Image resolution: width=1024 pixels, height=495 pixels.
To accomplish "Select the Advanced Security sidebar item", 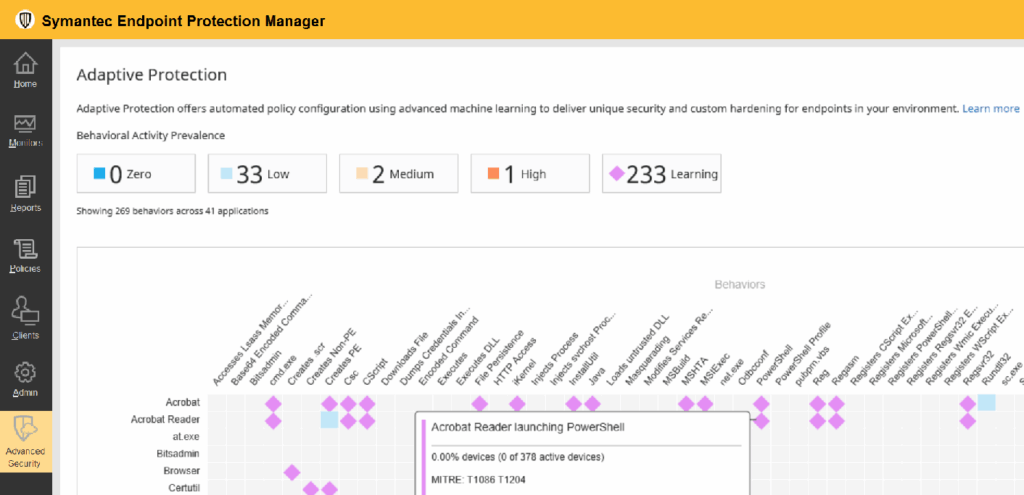I will coord(25,442).
